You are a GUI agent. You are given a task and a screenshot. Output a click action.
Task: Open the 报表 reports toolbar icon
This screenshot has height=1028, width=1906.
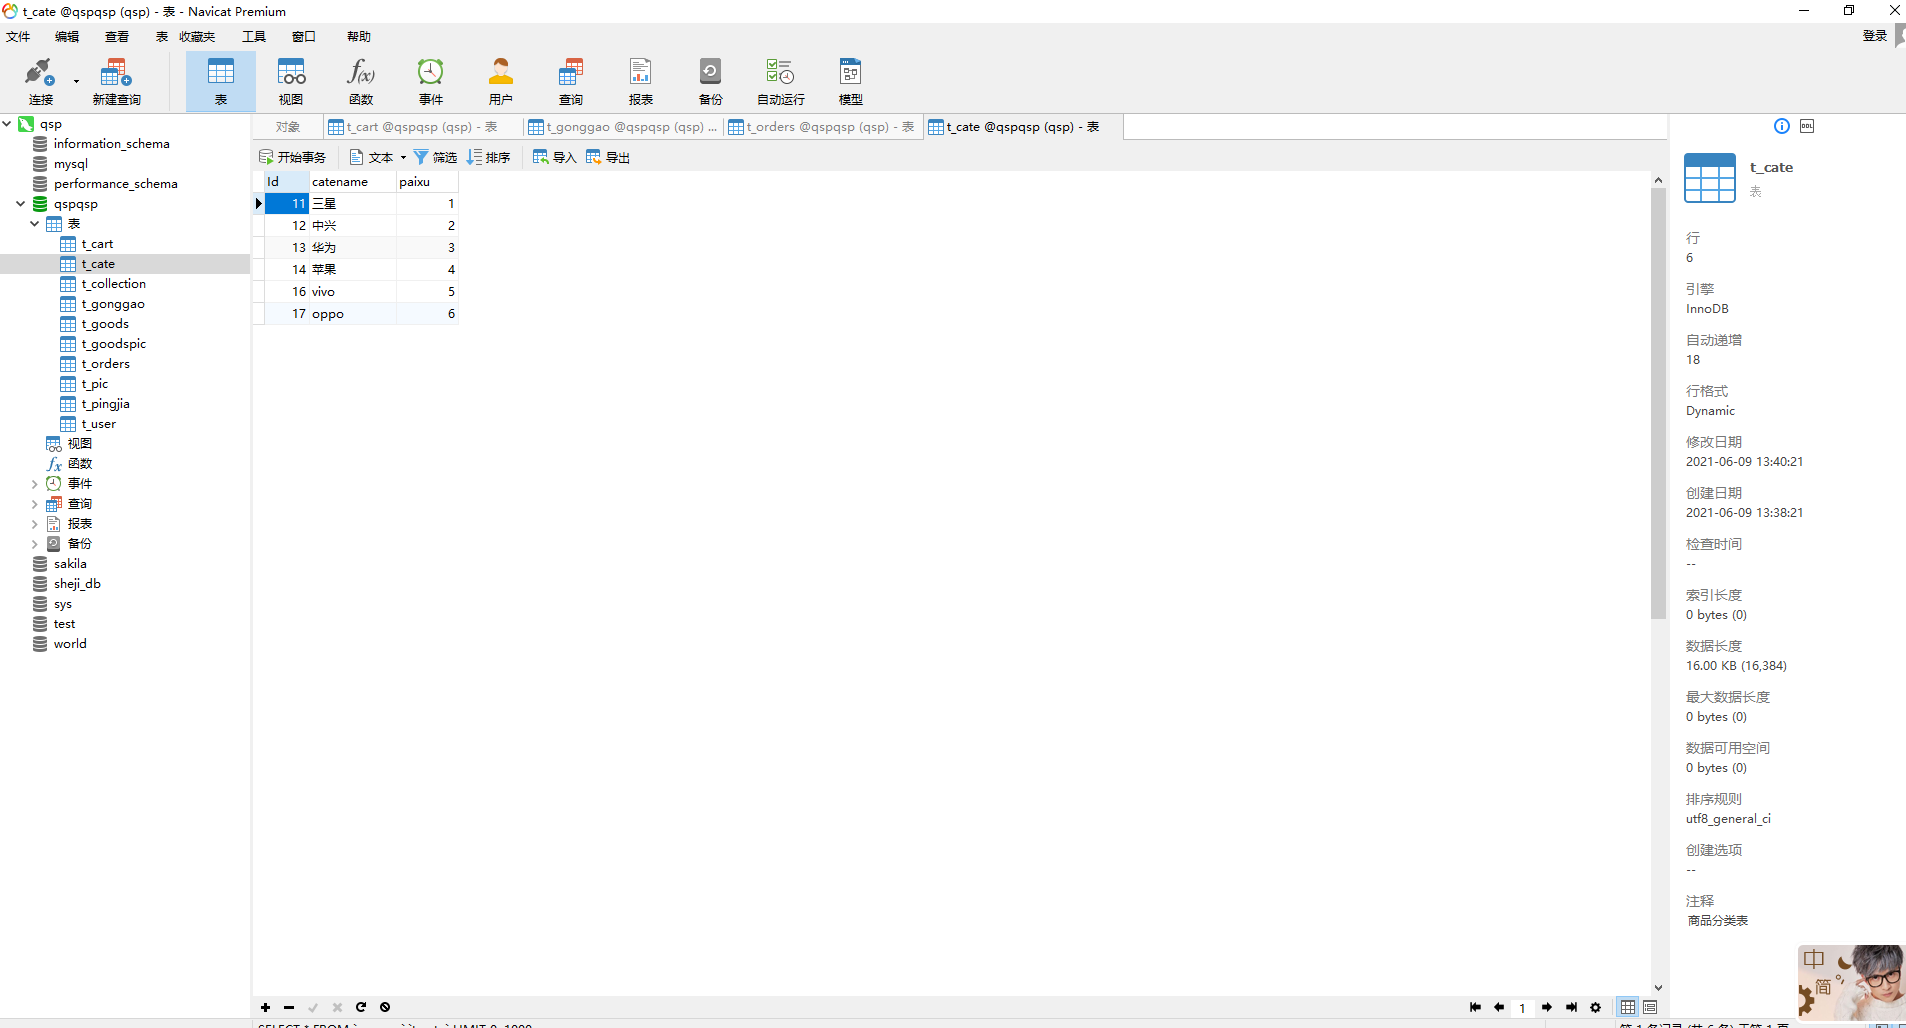(x=641, y=81)
